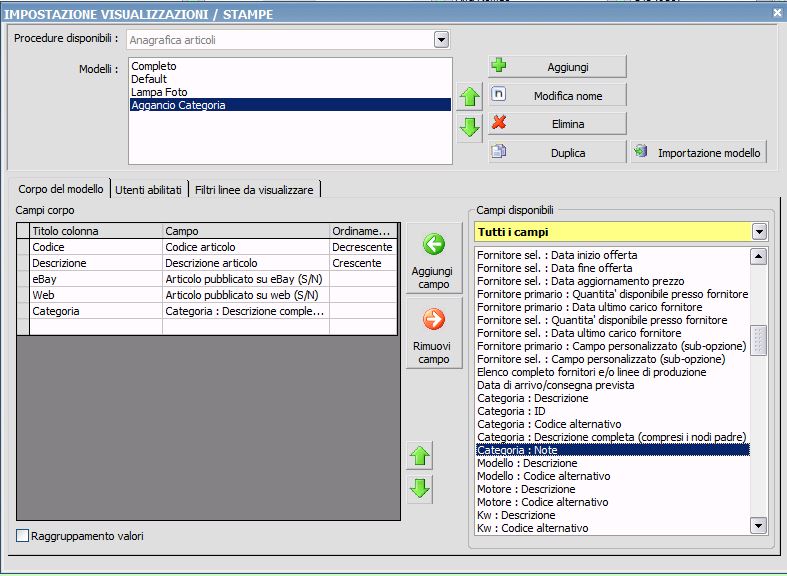This screenshot has width=787, height=576.
Task: Move the field down with the green arrow beside Campi corpo
Action: (x=420, y=488)
